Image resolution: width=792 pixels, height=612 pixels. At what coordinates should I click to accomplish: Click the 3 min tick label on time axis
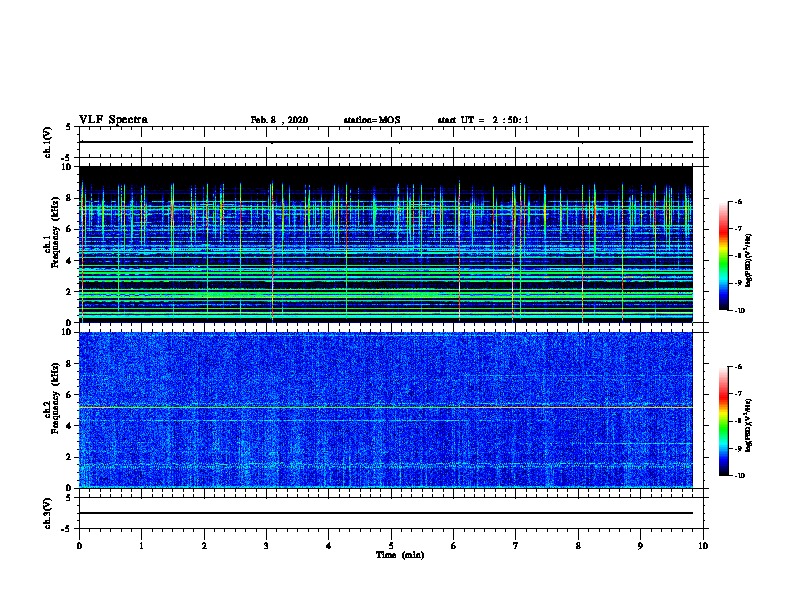[x=266, y=546]
